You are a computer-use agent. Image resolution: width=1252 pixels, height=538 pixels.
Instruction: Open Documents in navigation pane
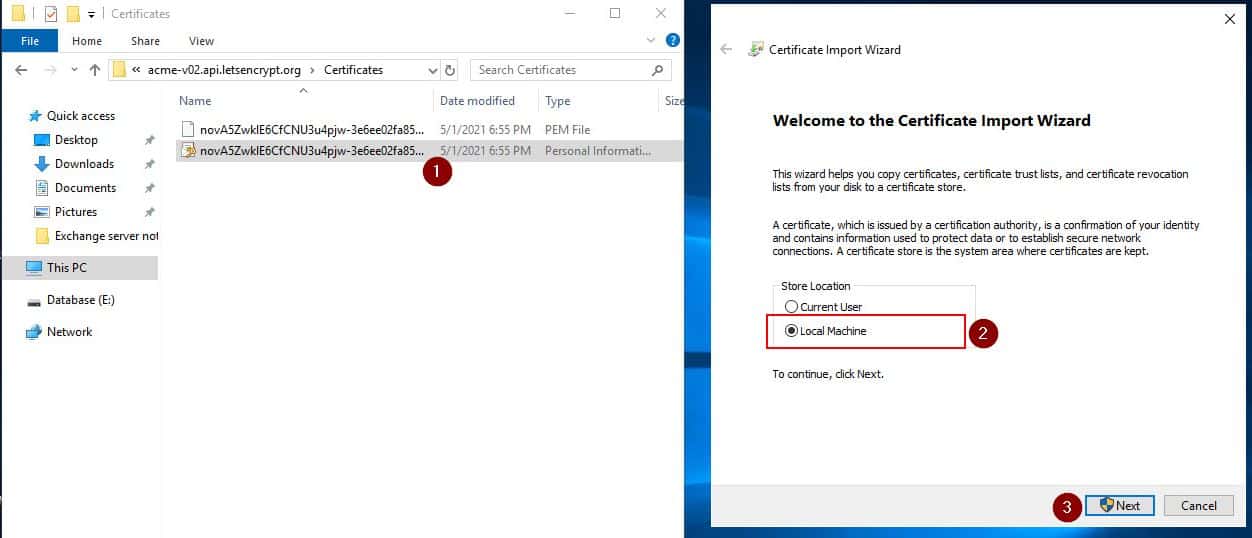point(85,188)
